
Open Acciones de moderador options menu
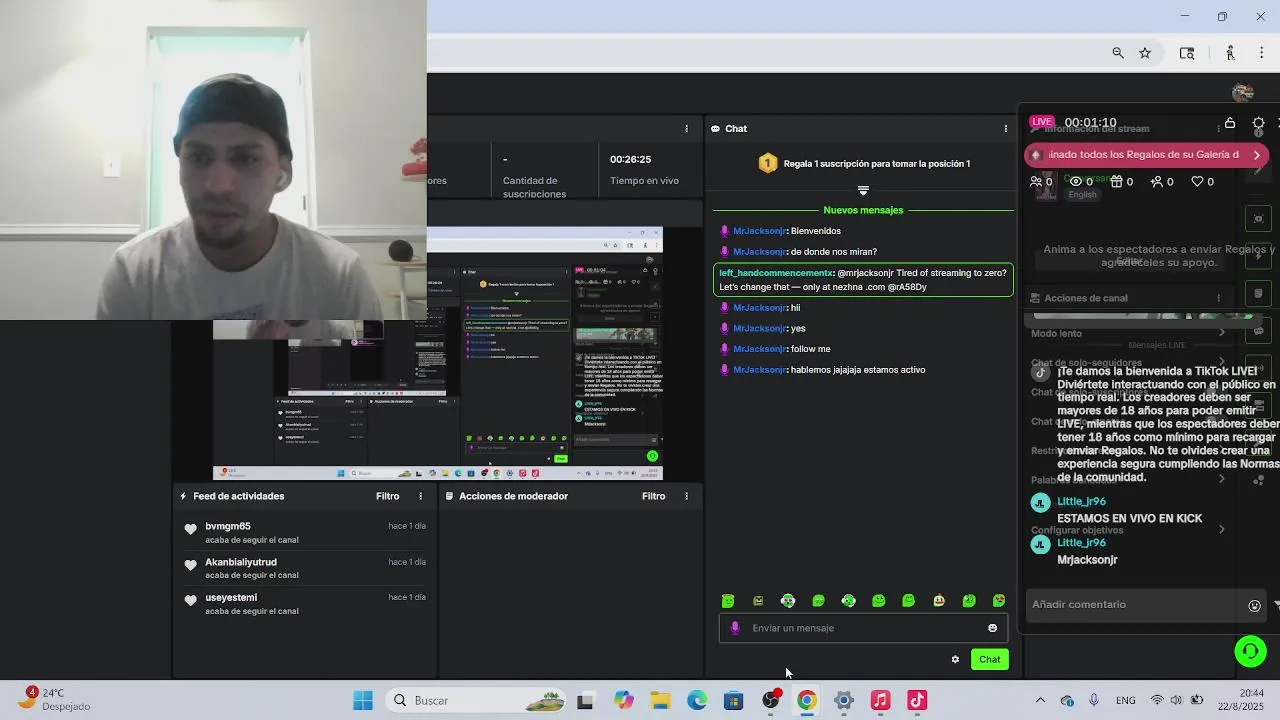coord(686,496)
